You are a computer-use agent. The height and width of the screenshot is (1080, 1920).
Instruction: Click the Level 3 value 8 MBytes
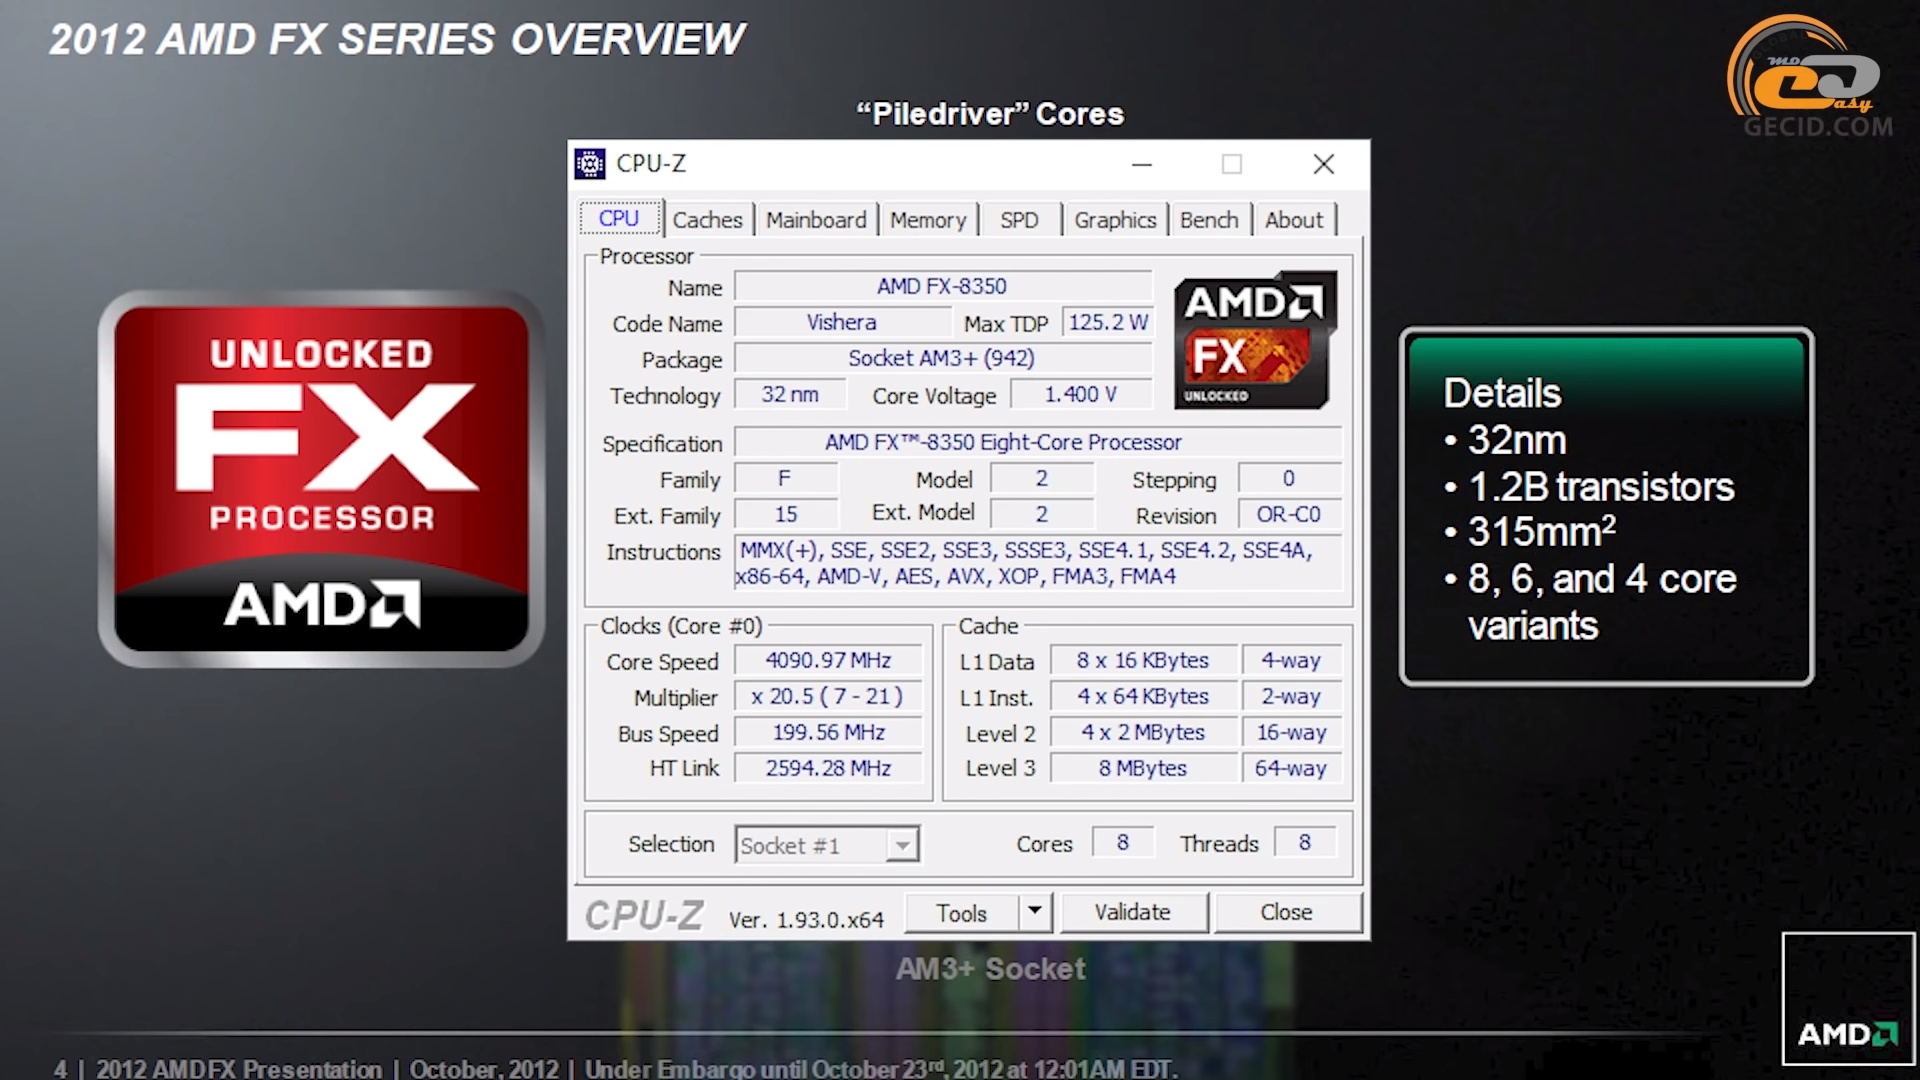(x=1143, y=768)
